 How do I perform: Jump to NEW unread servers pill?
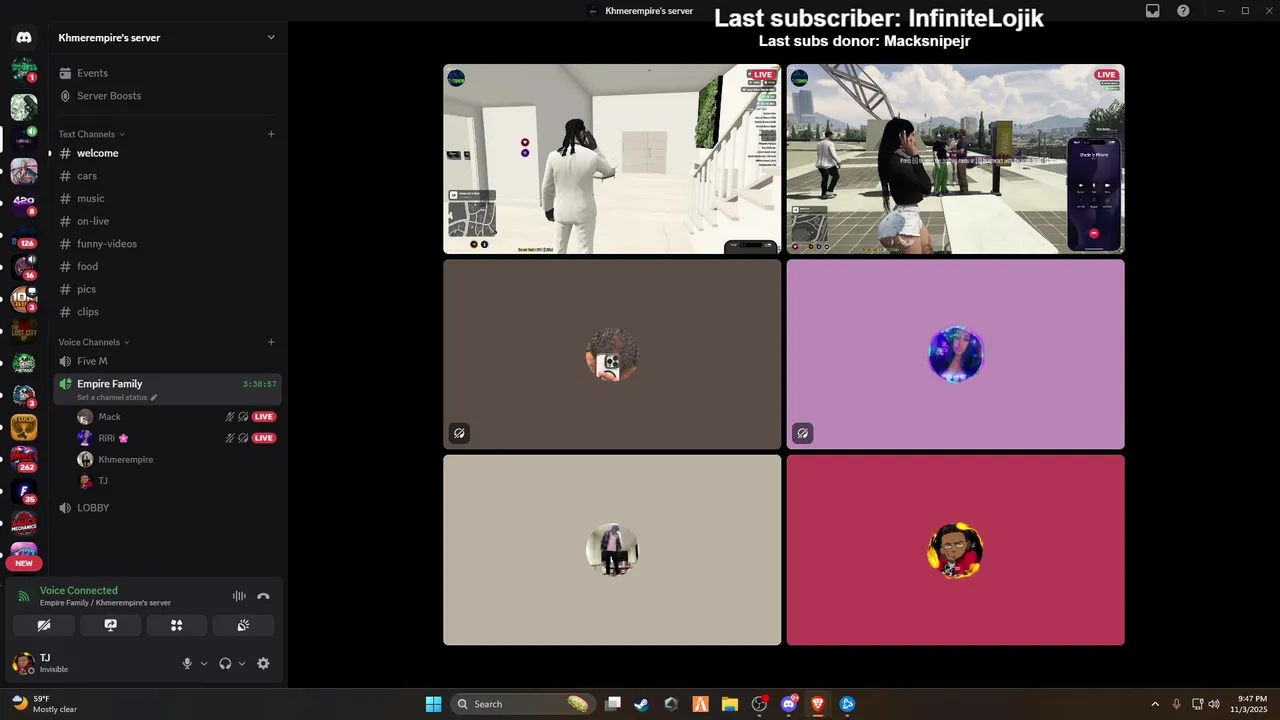[x=24, y=563]
